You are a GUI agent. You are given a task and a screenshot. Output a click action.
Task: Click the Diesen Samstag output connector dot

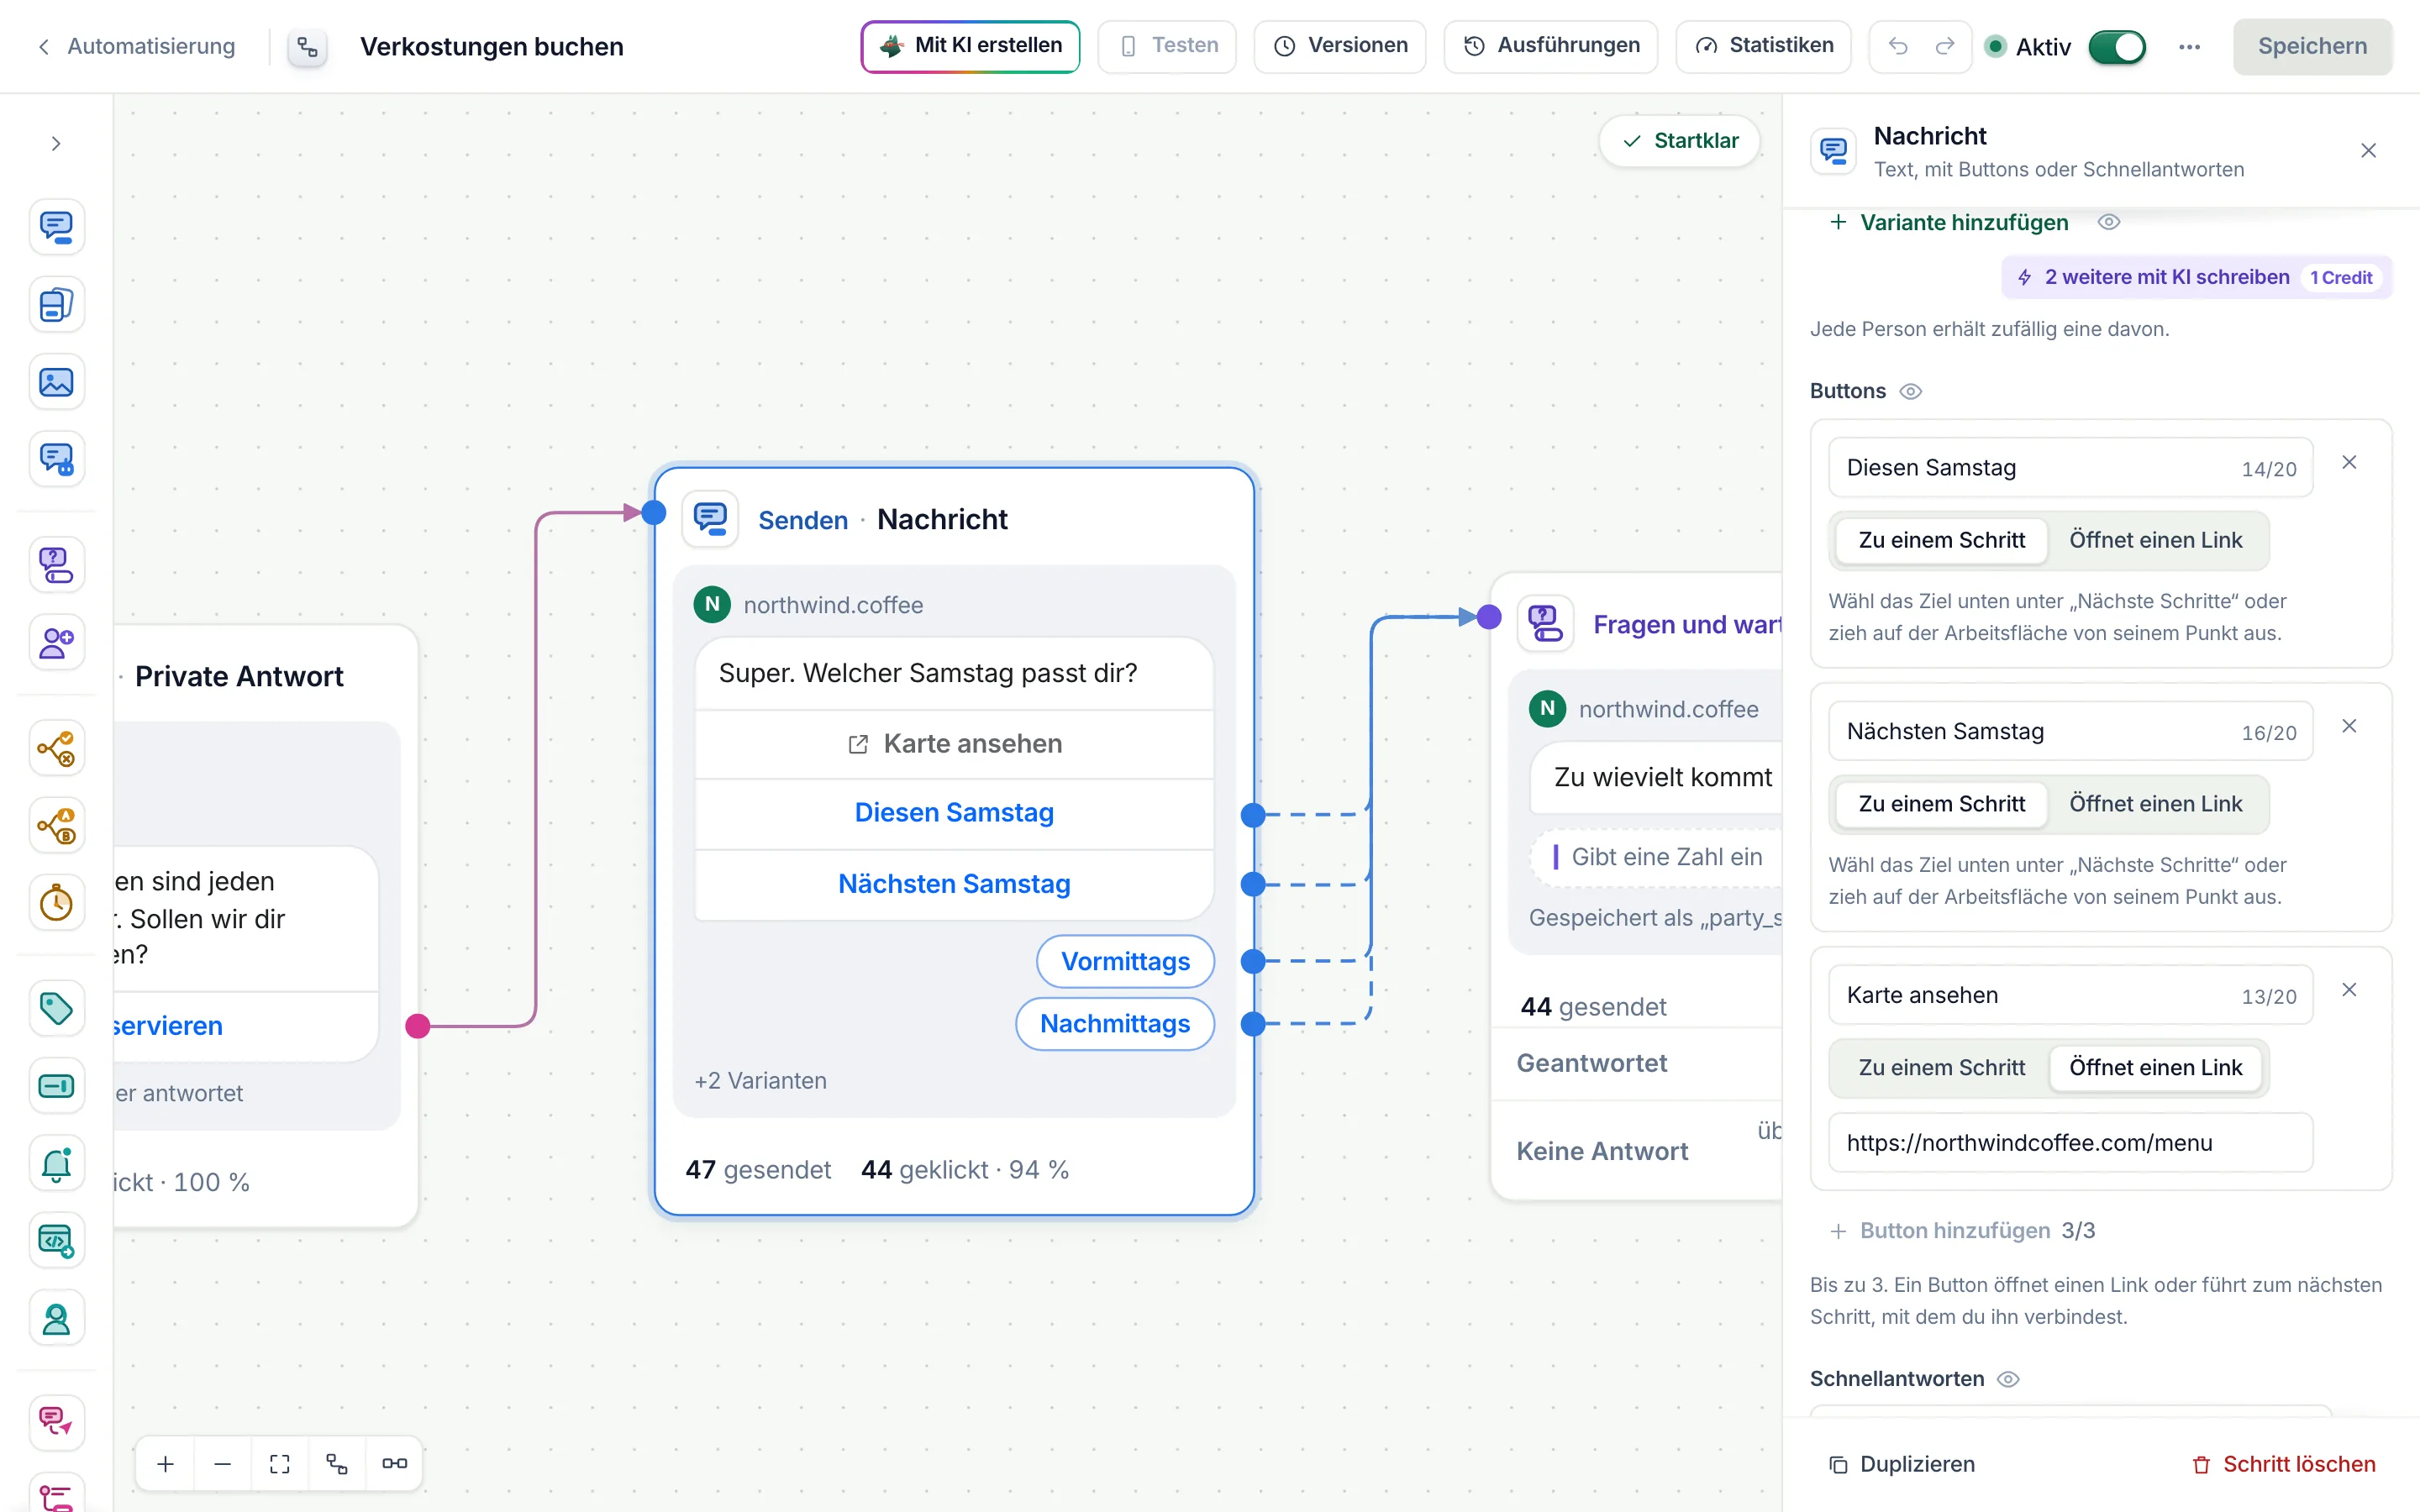click(1252, 815)
